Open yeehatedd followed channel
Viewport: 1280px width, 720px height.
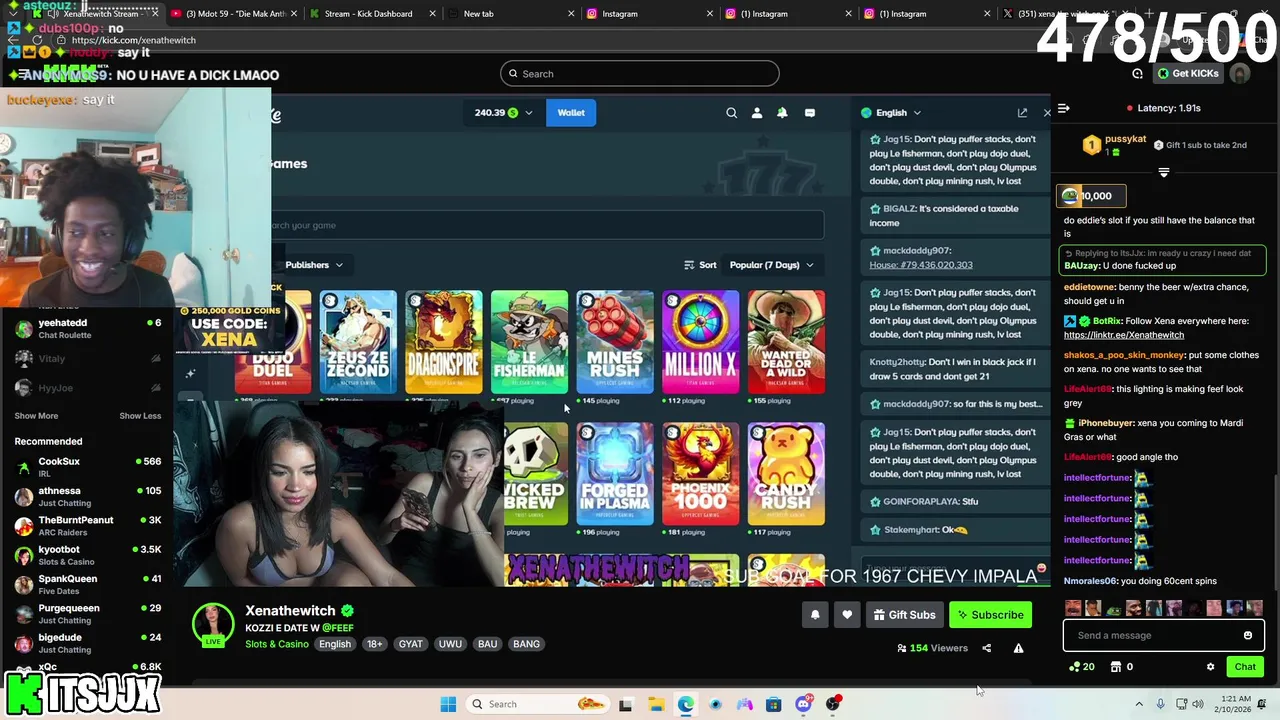tap(87, 328)
